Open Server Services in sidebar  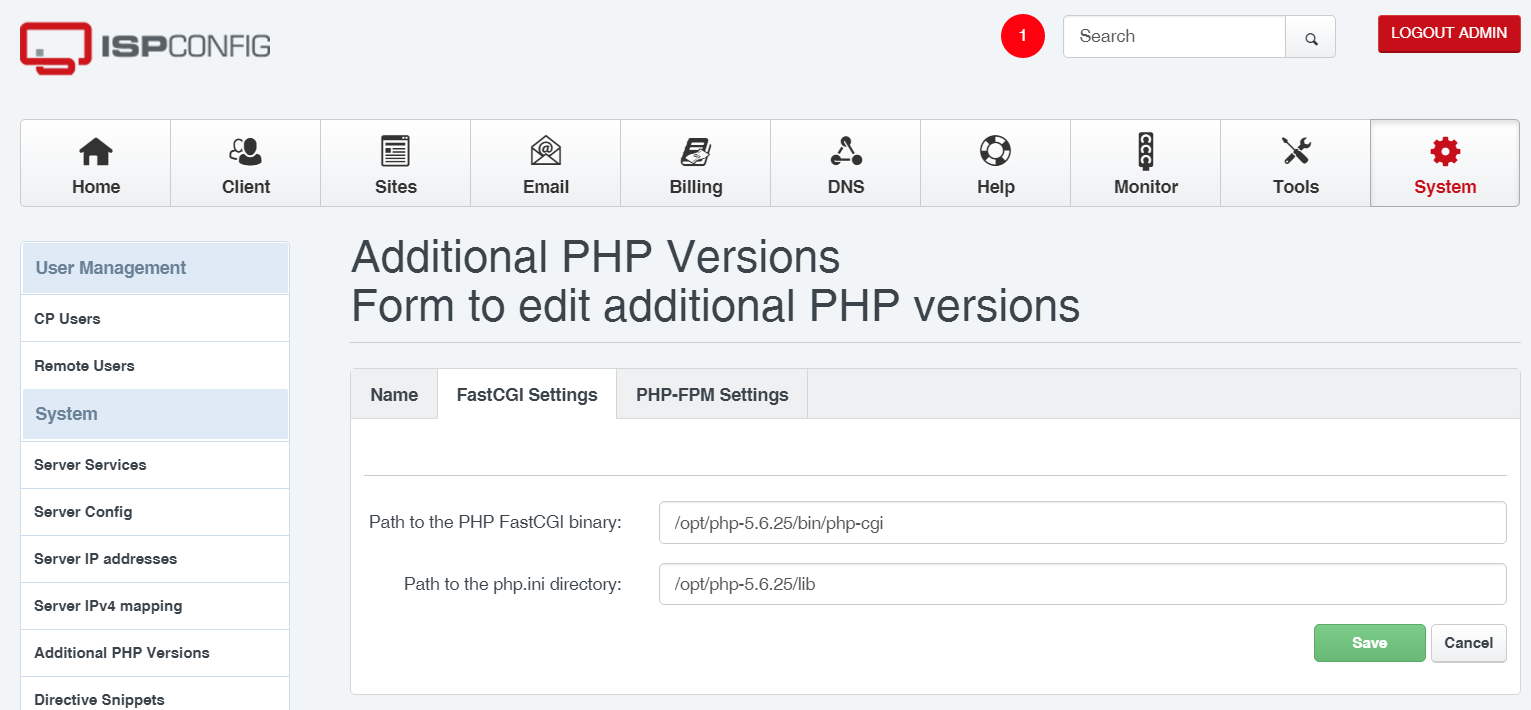point(155,465)
